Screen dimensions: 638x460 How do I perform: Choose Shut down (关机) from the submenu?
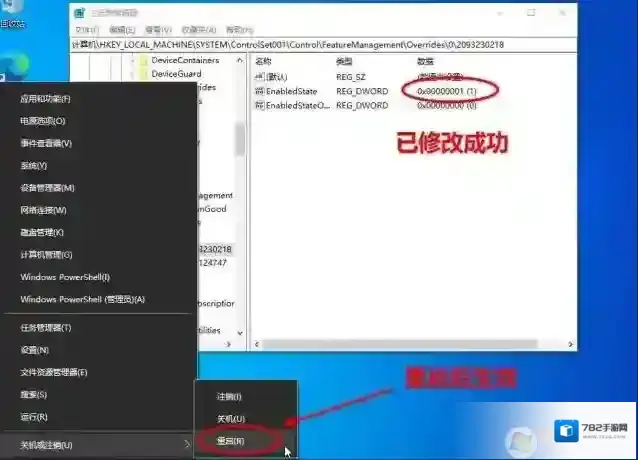click(230, 418)
